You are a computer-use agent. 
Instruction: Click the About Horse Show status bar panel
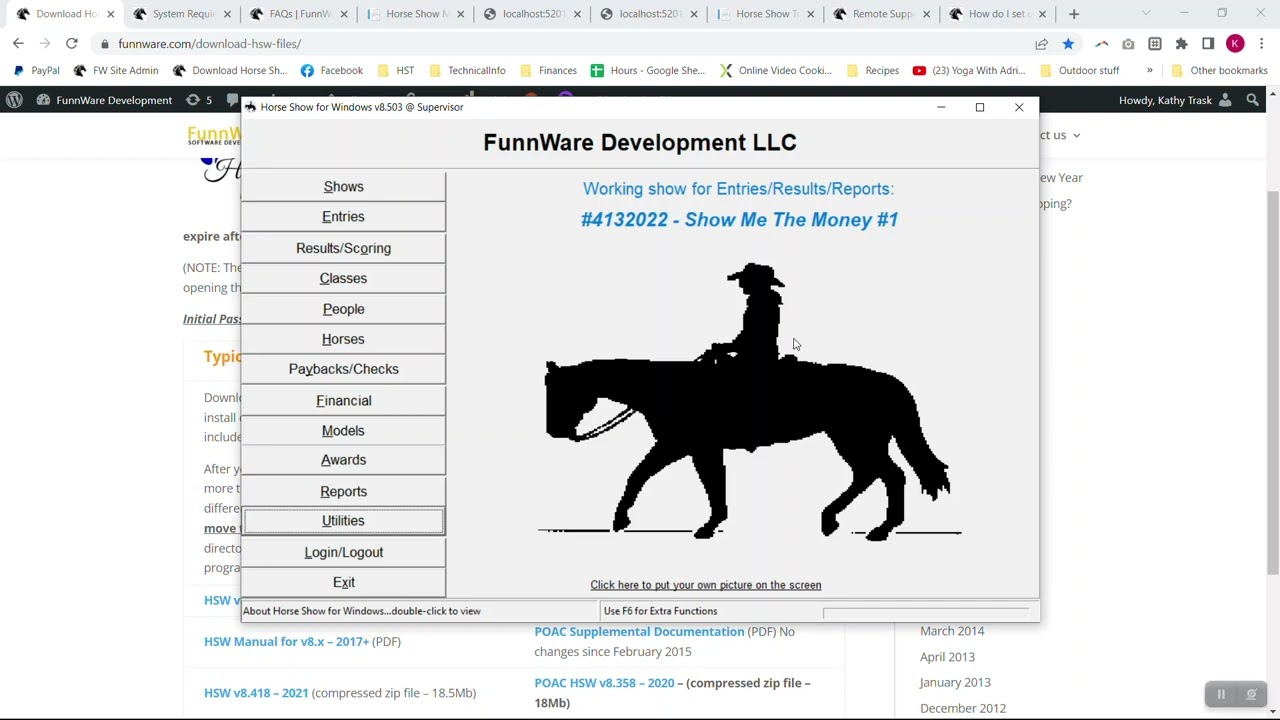click(419, 611)
